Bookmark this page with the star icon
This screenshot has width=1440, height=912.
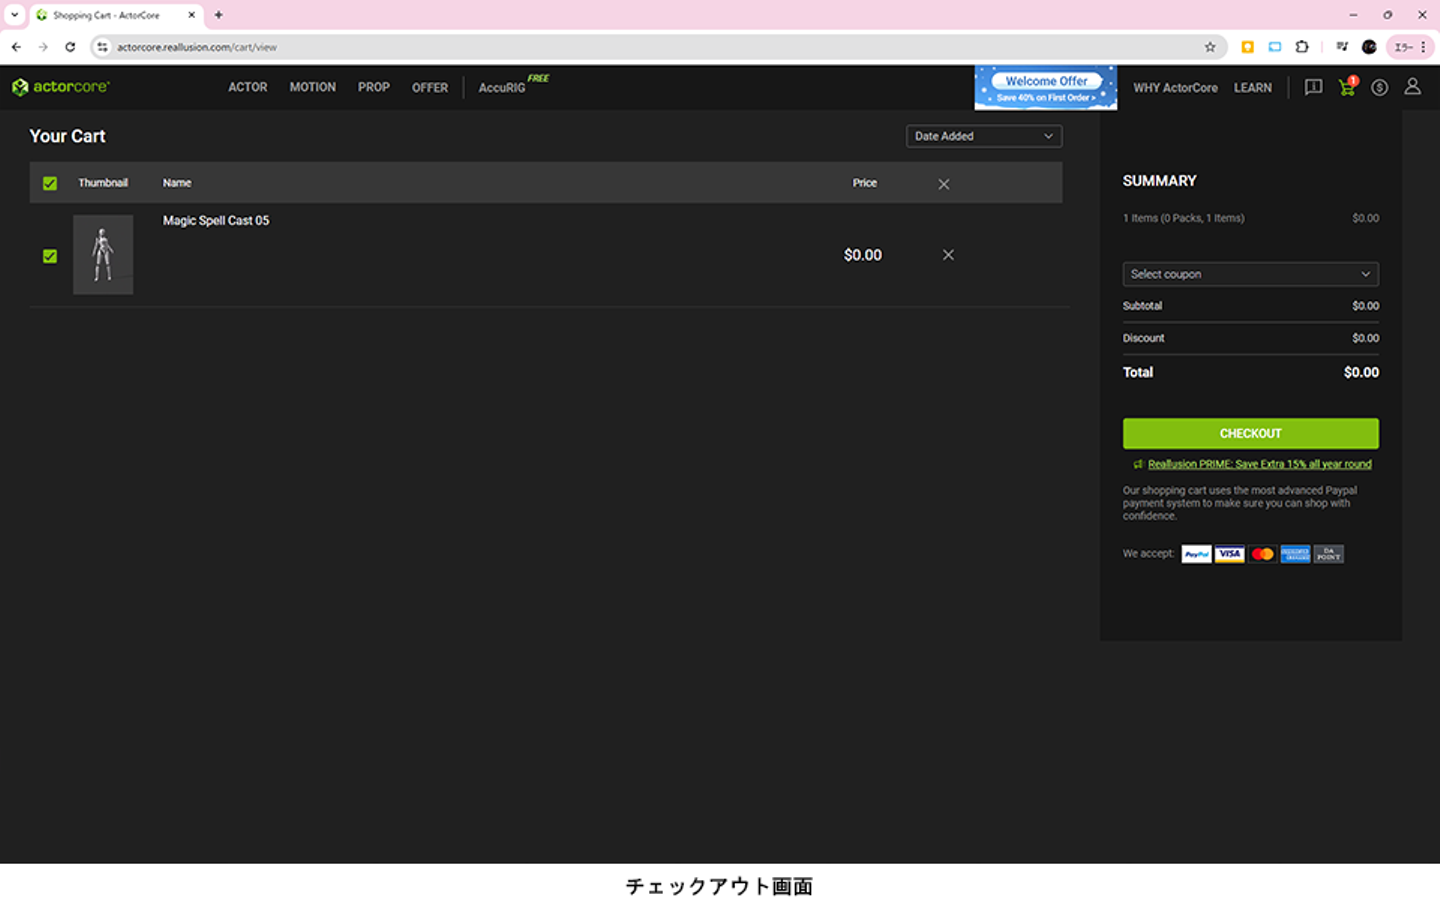click(x=1210, y=47)
